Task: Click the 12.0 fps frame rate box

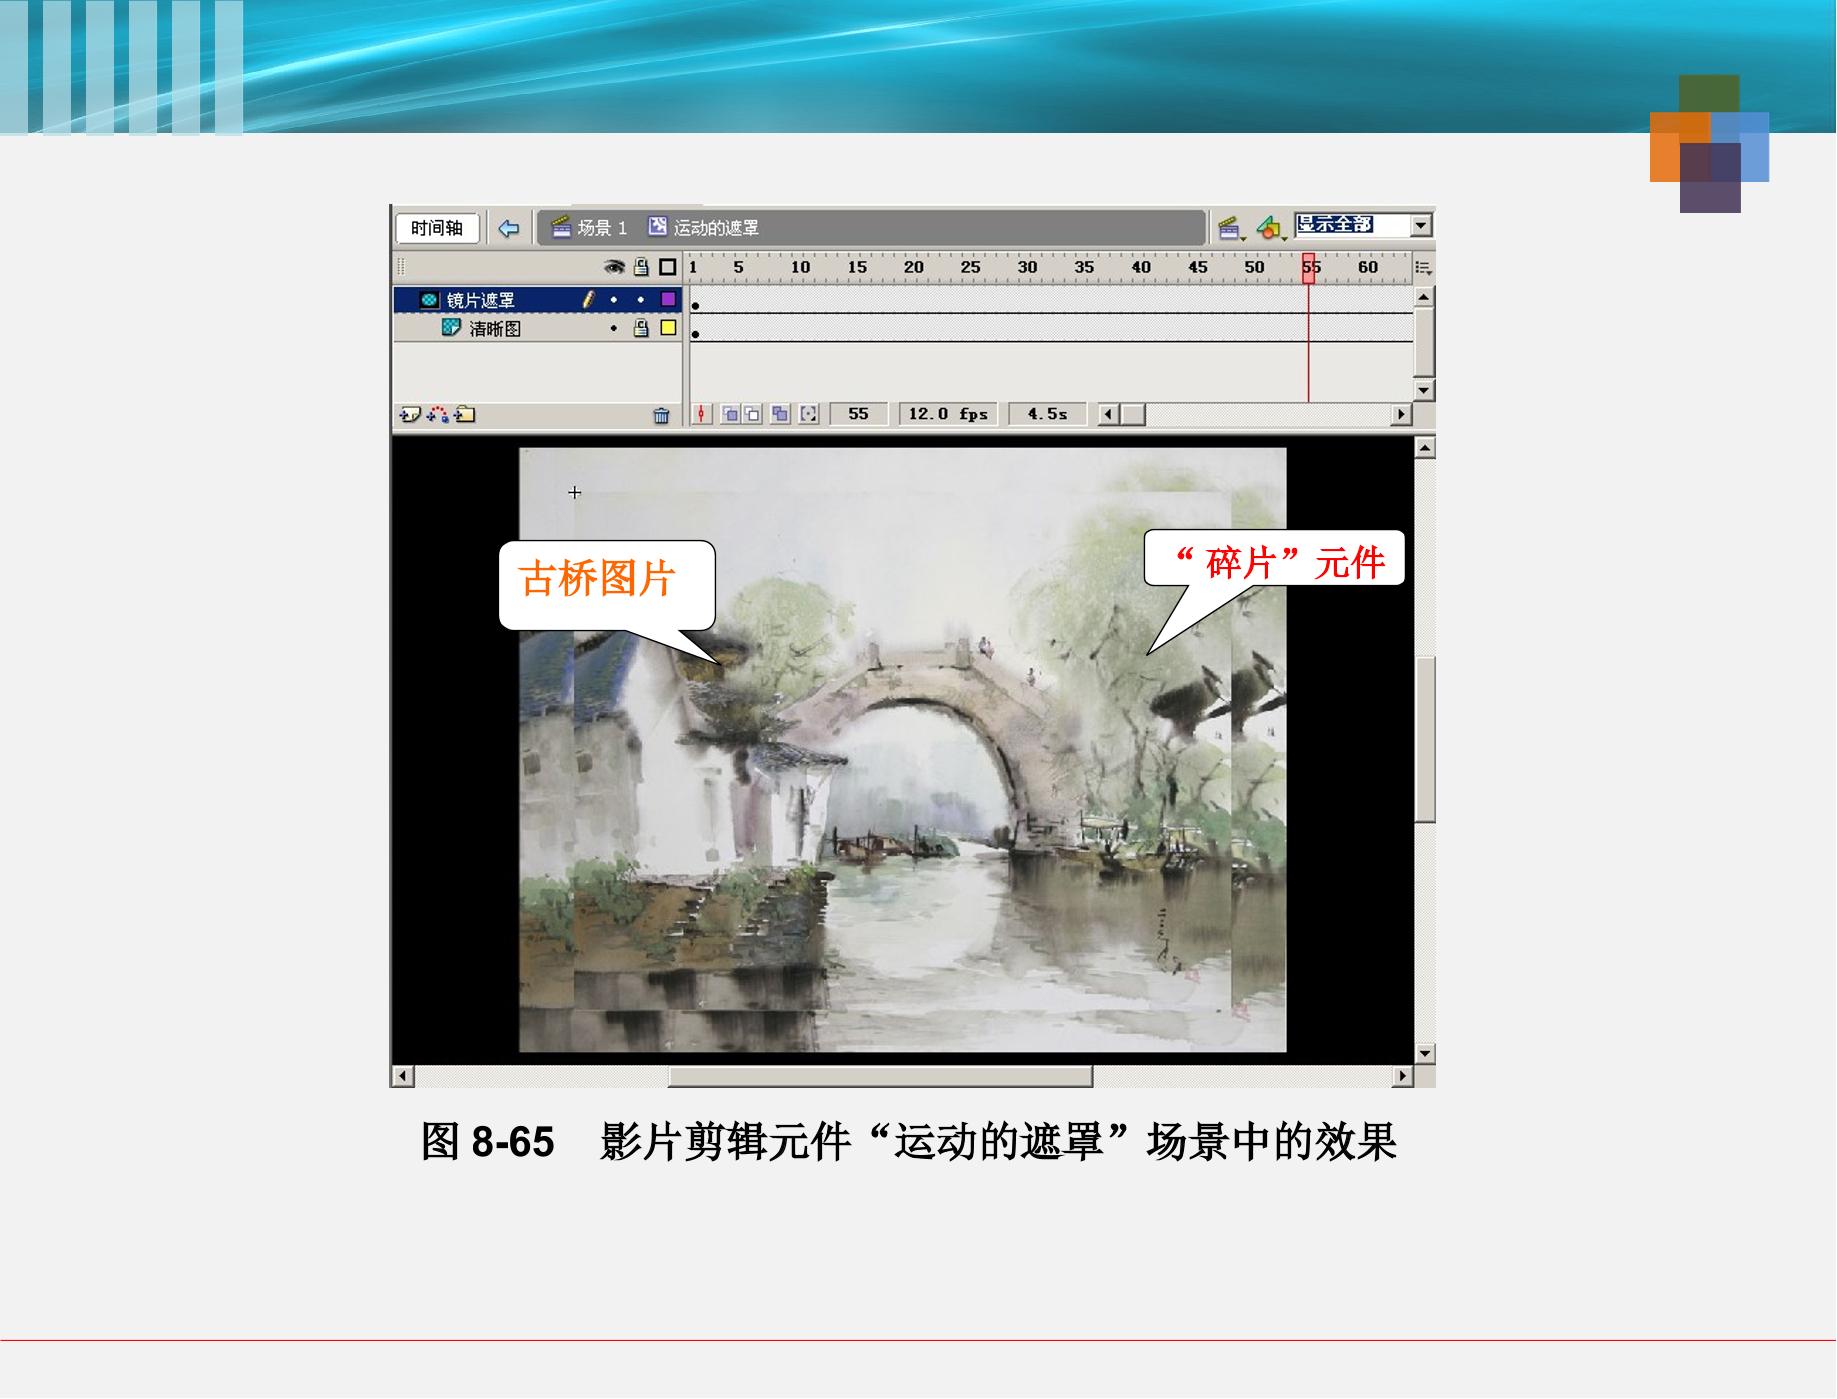Action: pos(948,414)
